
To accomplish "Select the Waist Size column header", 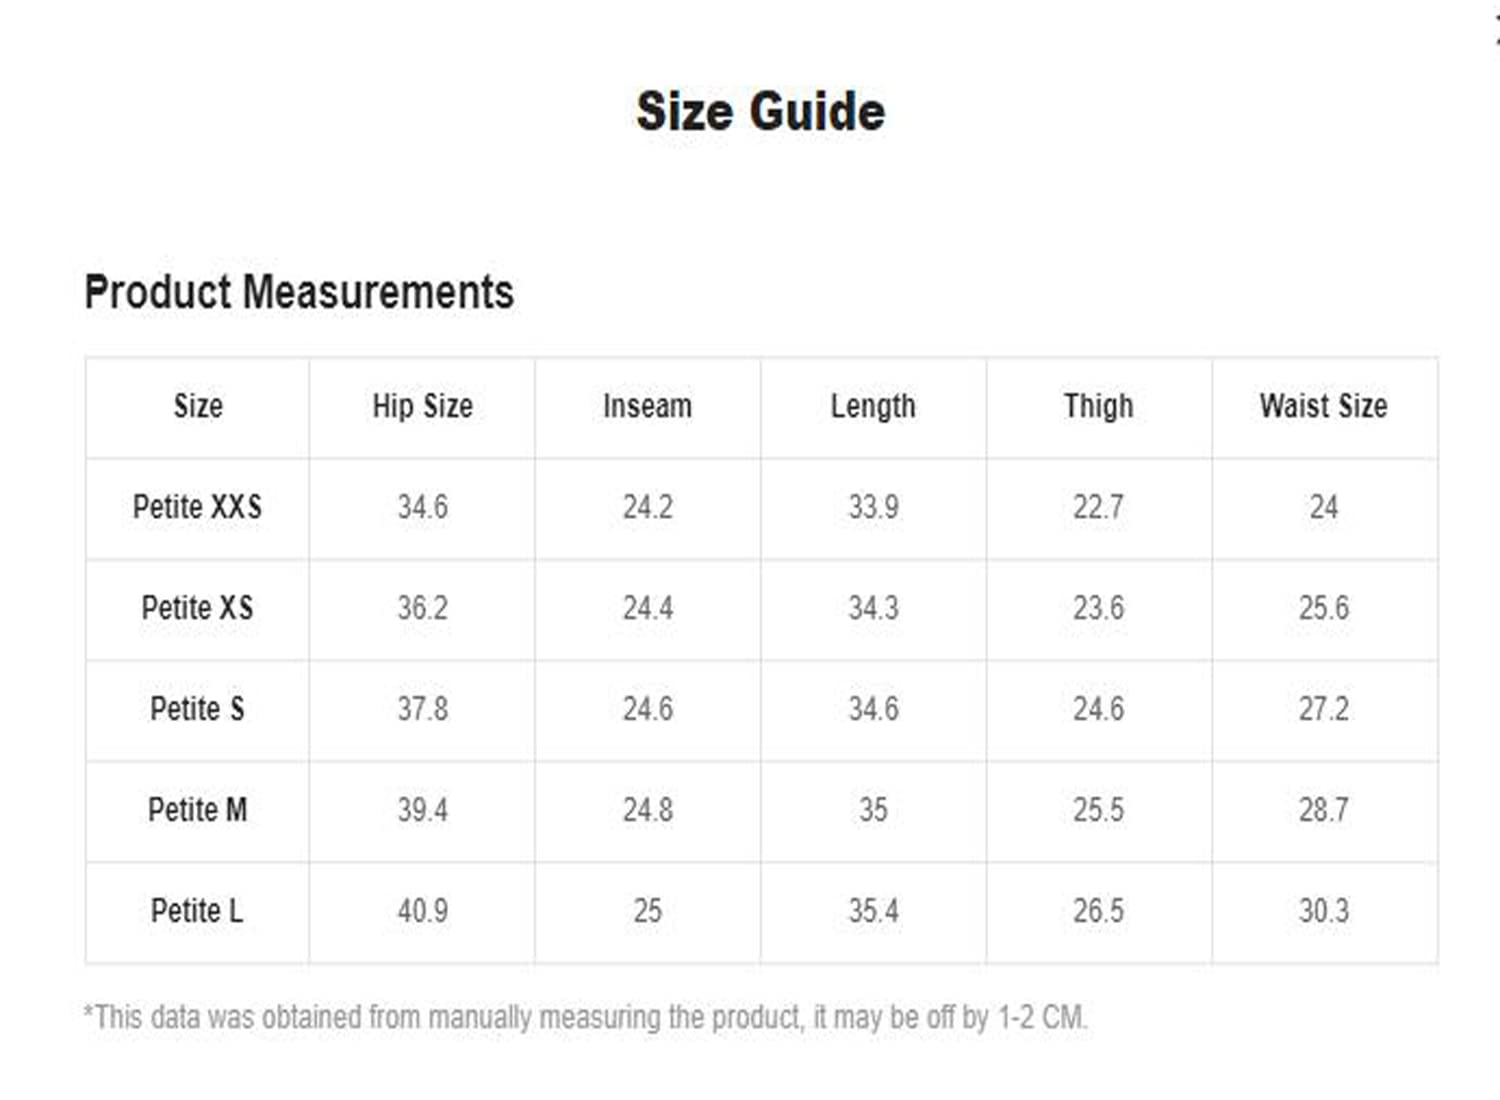I will [x=1323, y=406].
